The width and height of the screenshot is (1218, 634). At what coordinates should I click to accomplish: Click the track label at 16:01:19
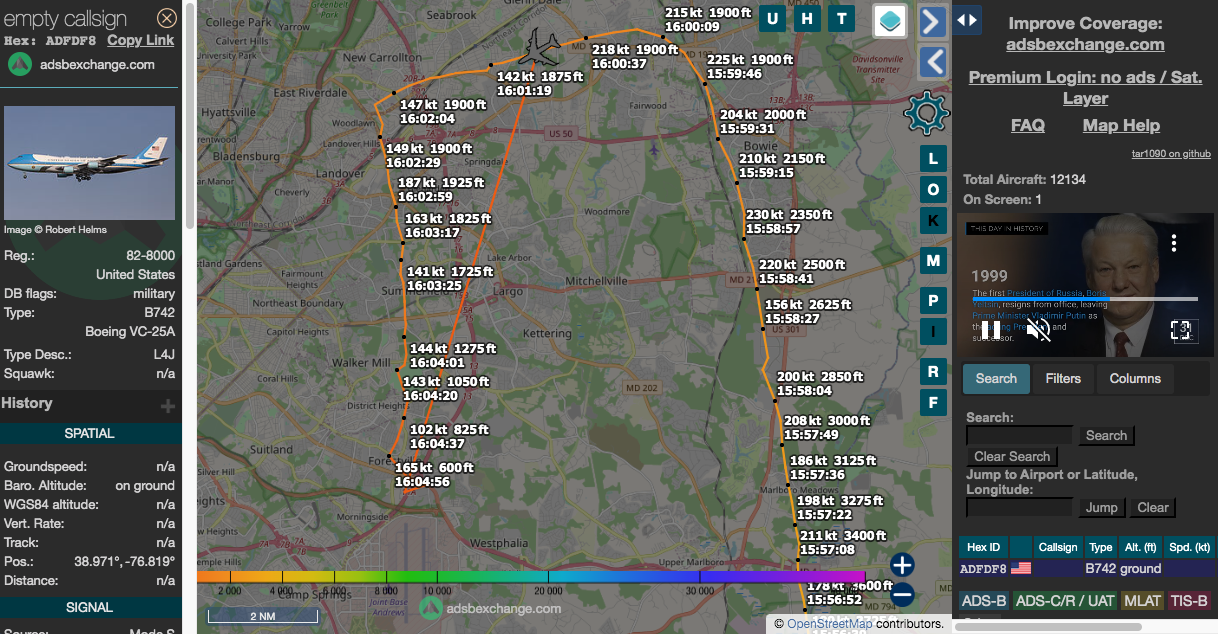click(x=540, y=84)
